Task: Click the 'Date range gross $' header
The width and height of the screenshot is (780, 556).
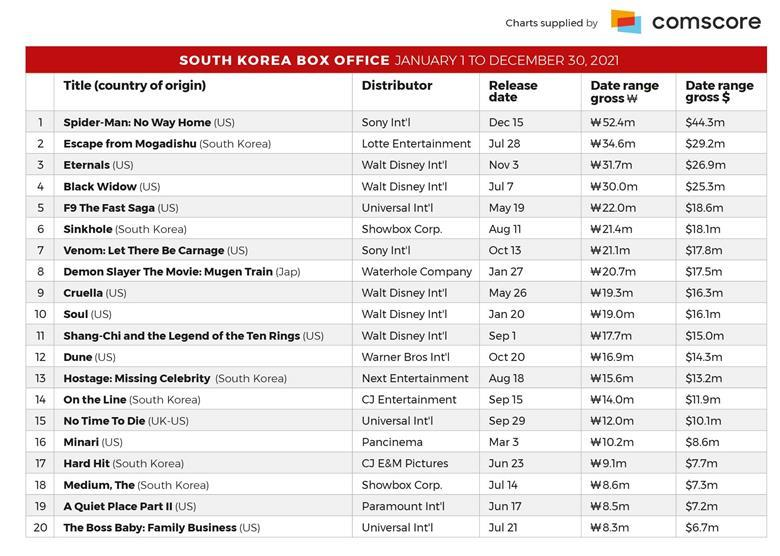Action: (719, 92)
